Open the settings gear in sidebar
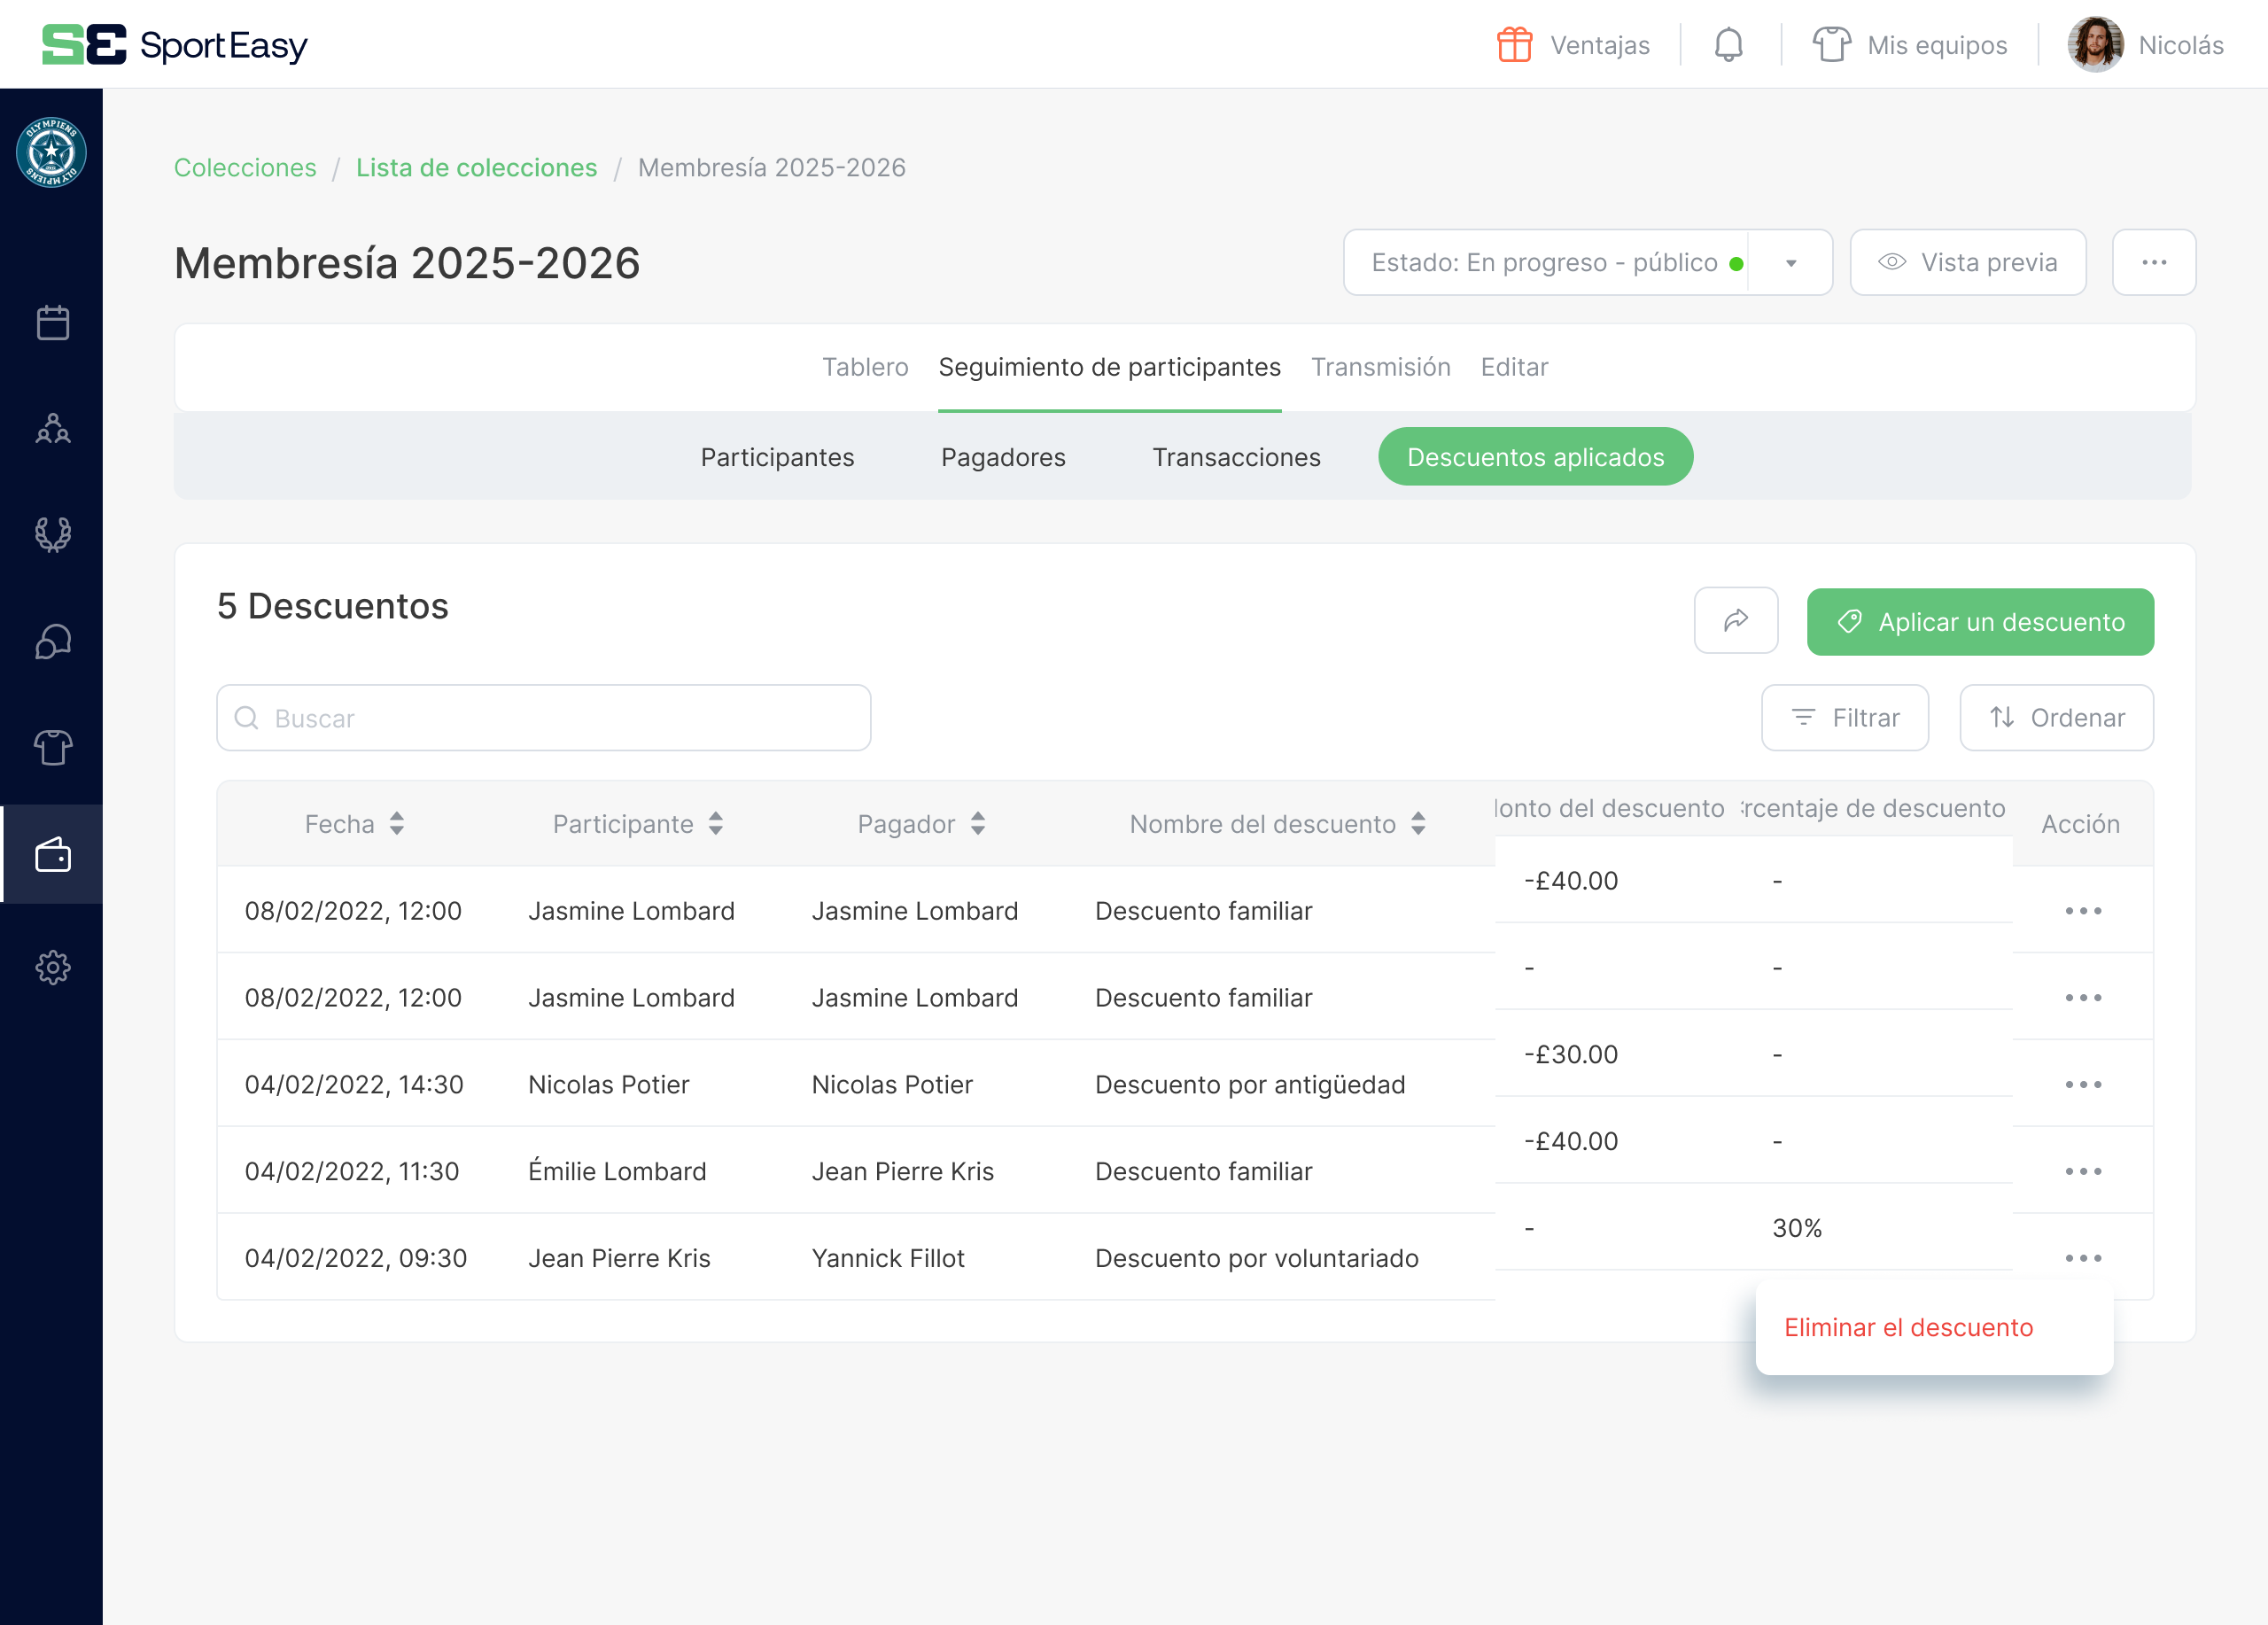Screen dimensions: 2268x1625 coord(52,967)
